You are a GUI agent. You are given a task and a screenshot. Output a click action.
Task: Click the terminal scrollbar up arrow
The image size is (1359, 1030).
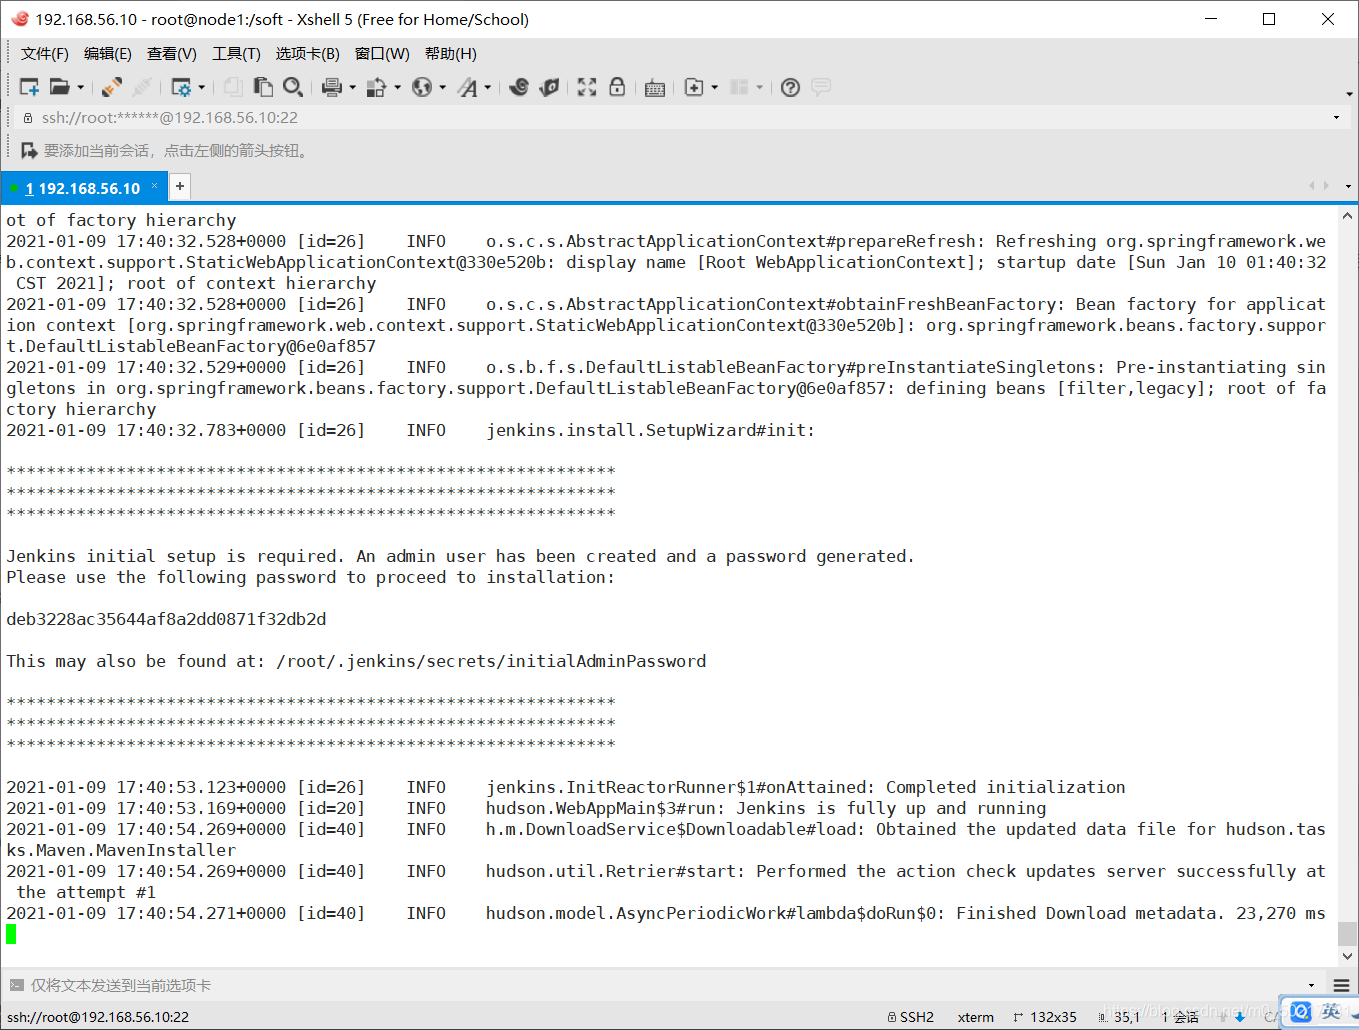pyautogui.click(x=1347, y=215)
